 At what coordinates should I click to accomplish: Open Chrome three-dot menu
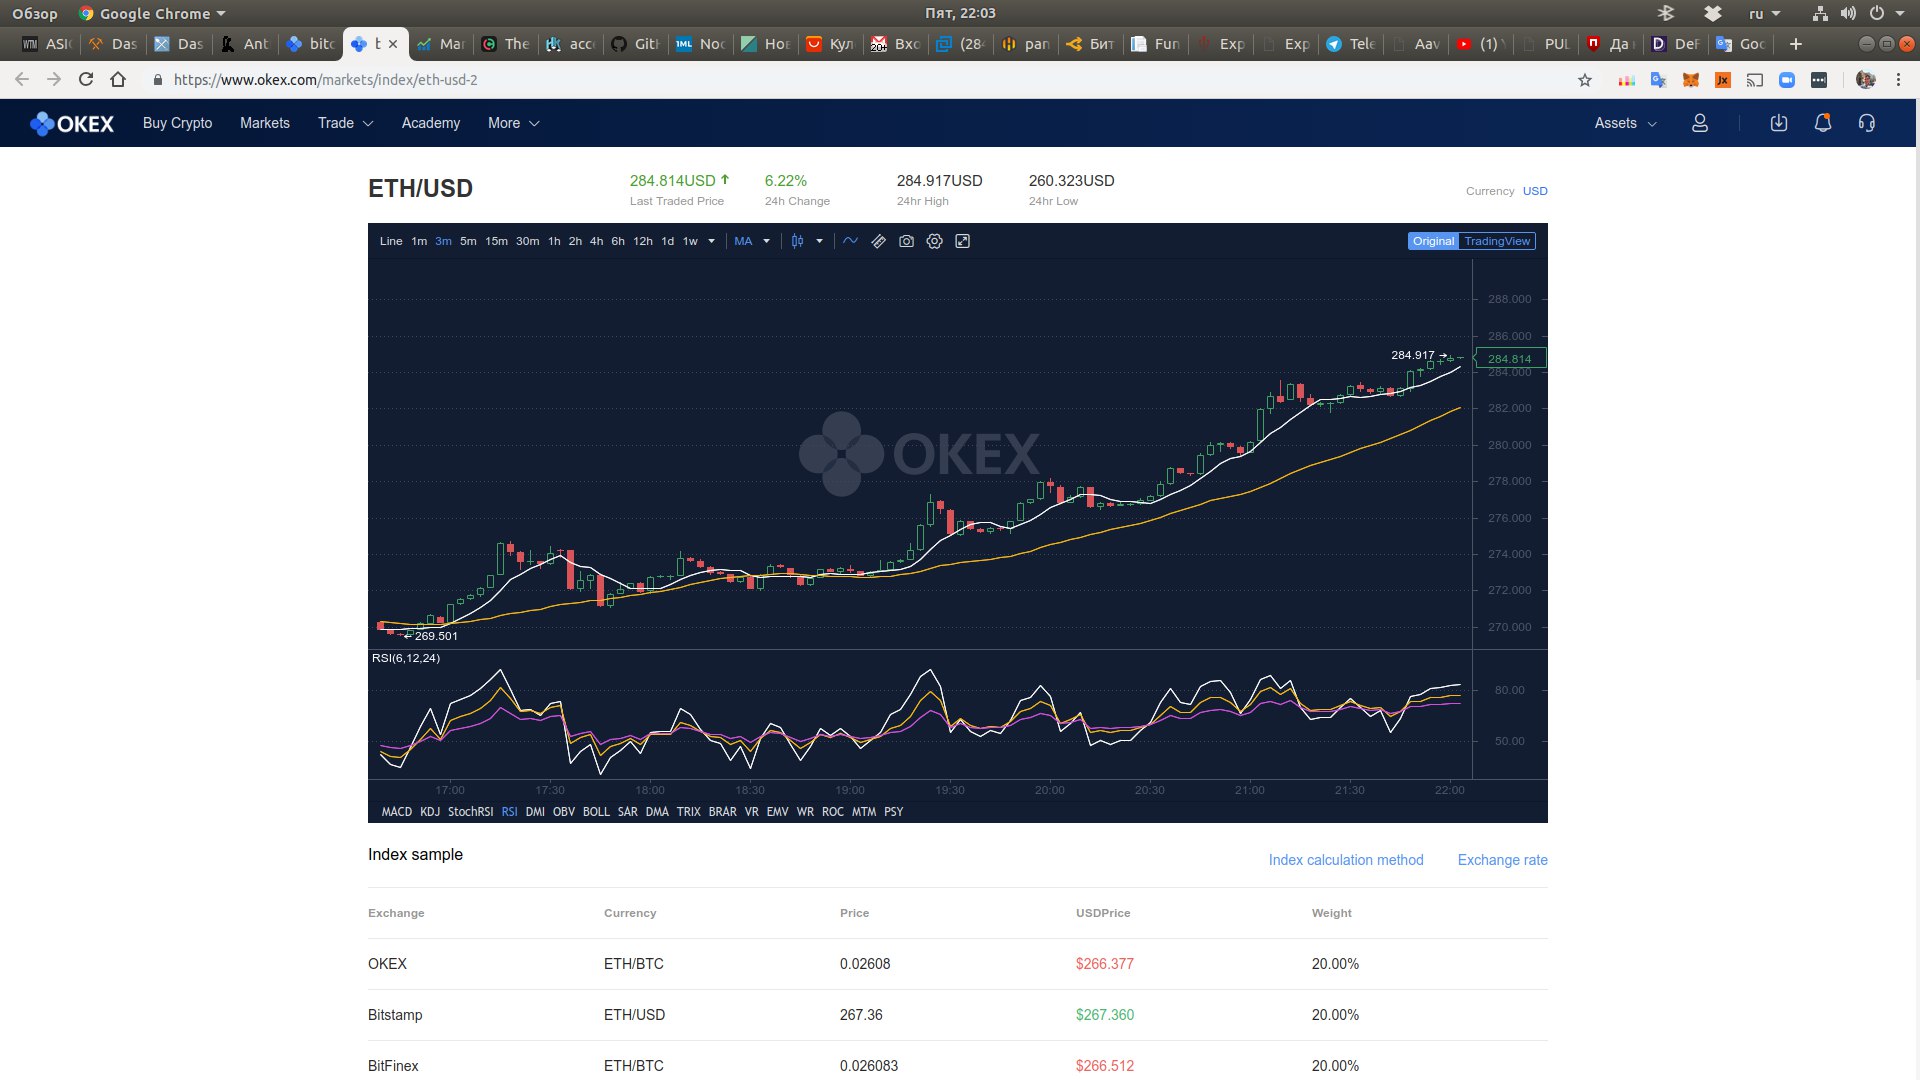(1899, 80)
